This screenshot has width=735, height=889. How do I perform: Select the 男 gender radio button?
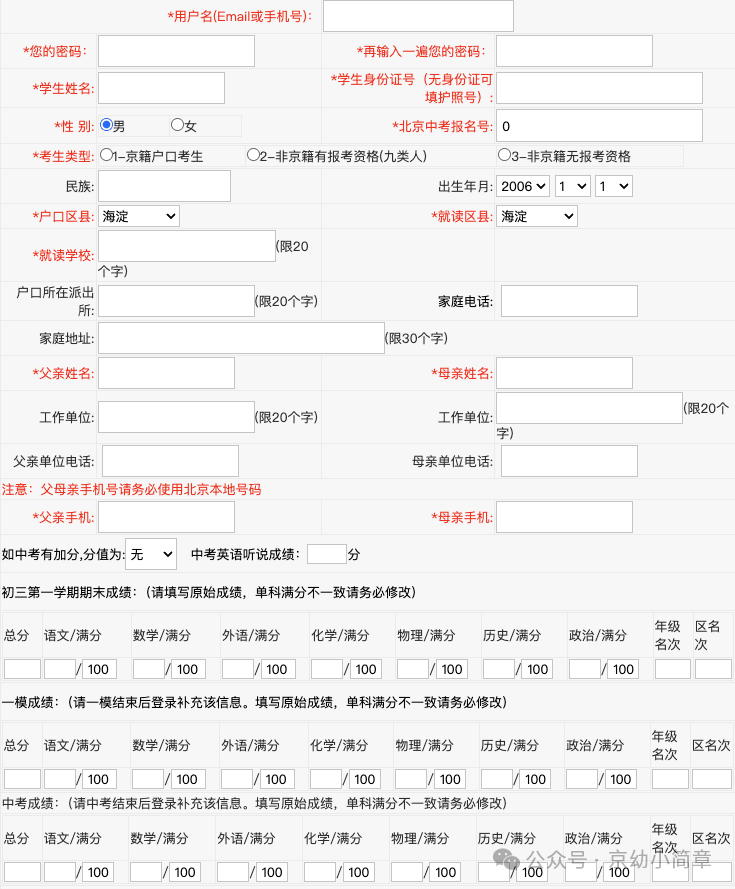click(x=107, y=126)
